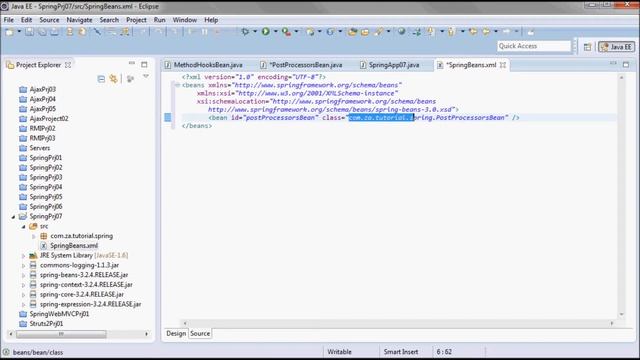Collapse the beans element fold marker
The image size is (640, 360).
[x=177, y=85]
